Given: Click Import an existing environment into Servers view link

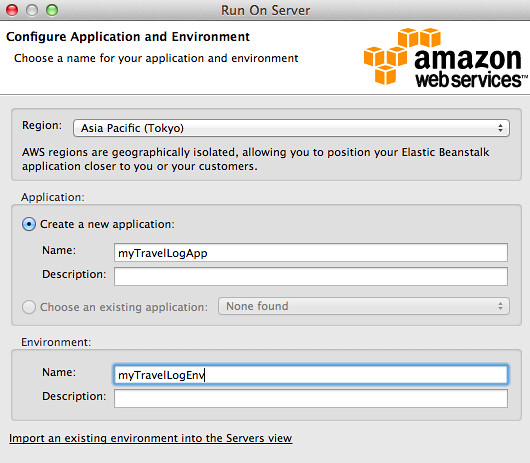Looking at the screenshot, I should point(150,438).
